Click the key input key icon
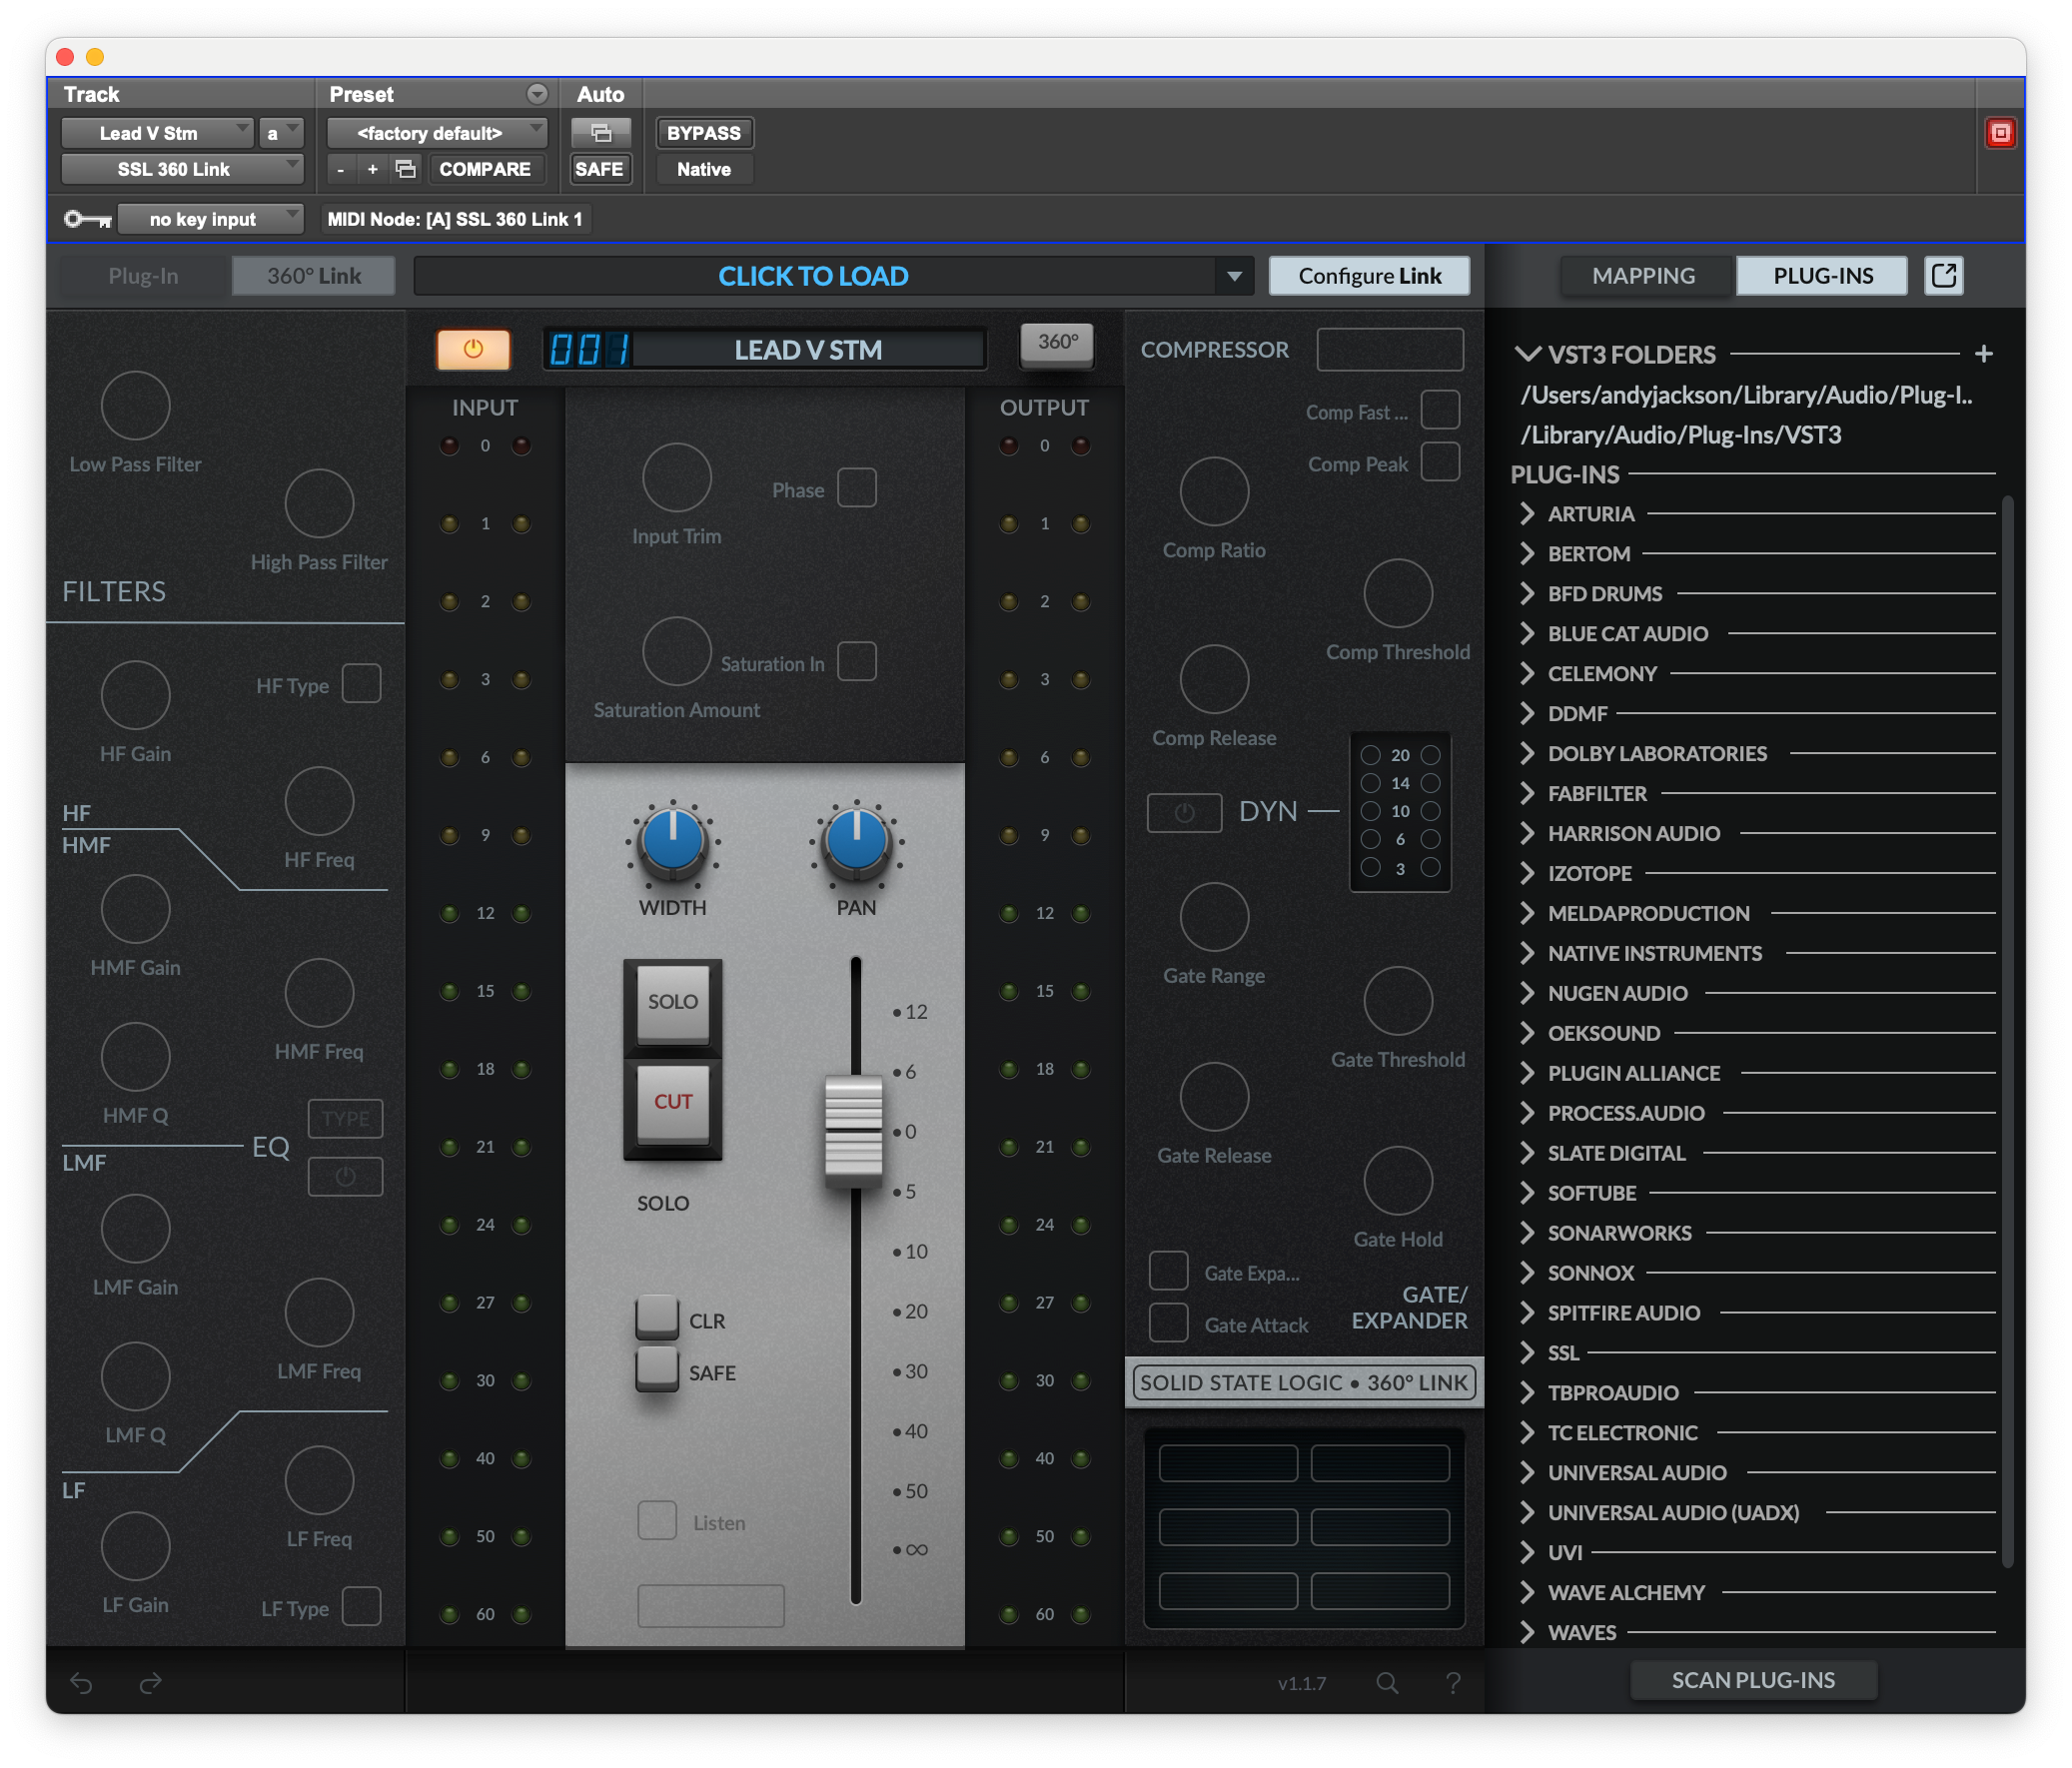The height and width of the screenshot is (1768, 2072). pos(87,219)
